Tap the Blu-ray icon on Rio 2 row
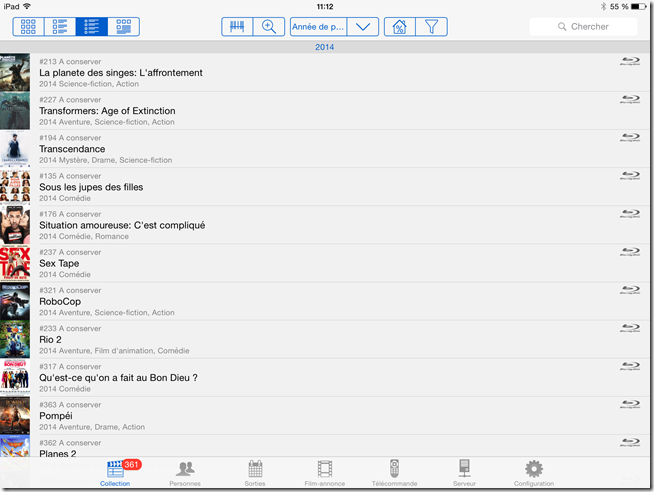This screenshot has height=492, width=654. pyautogui.click(x=630, y=328)
